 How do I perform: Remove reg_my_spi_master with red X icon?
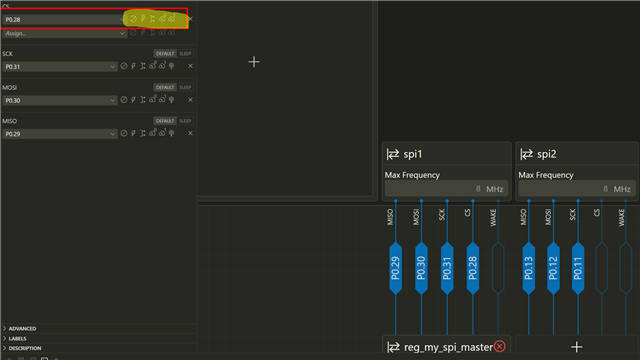(x=500, y=347)
